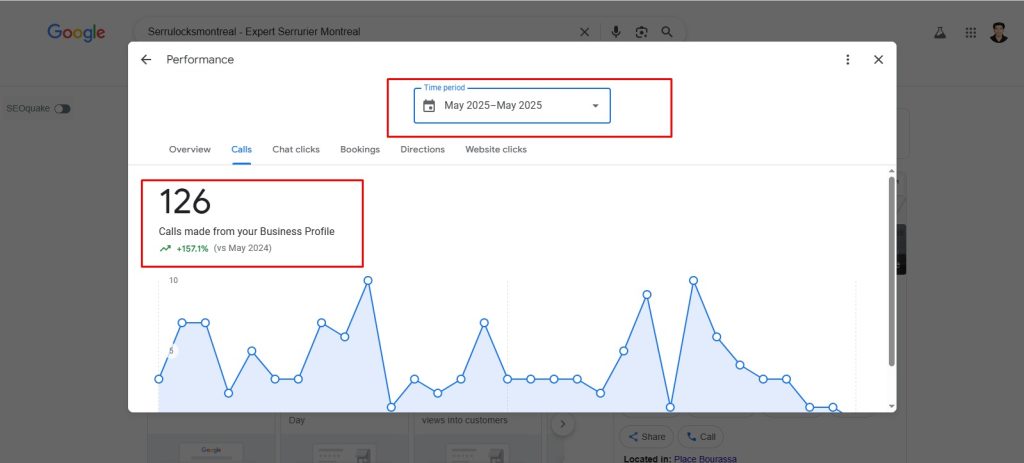Viewport: 1024px width, 463px height.
Task: Click the Google logo
Action: click(76, 33)
